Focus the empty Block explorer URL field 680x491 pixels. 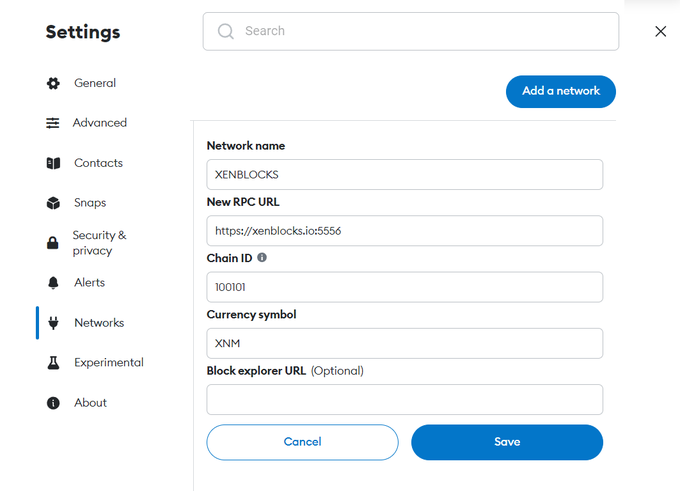[x=405, y=399]
